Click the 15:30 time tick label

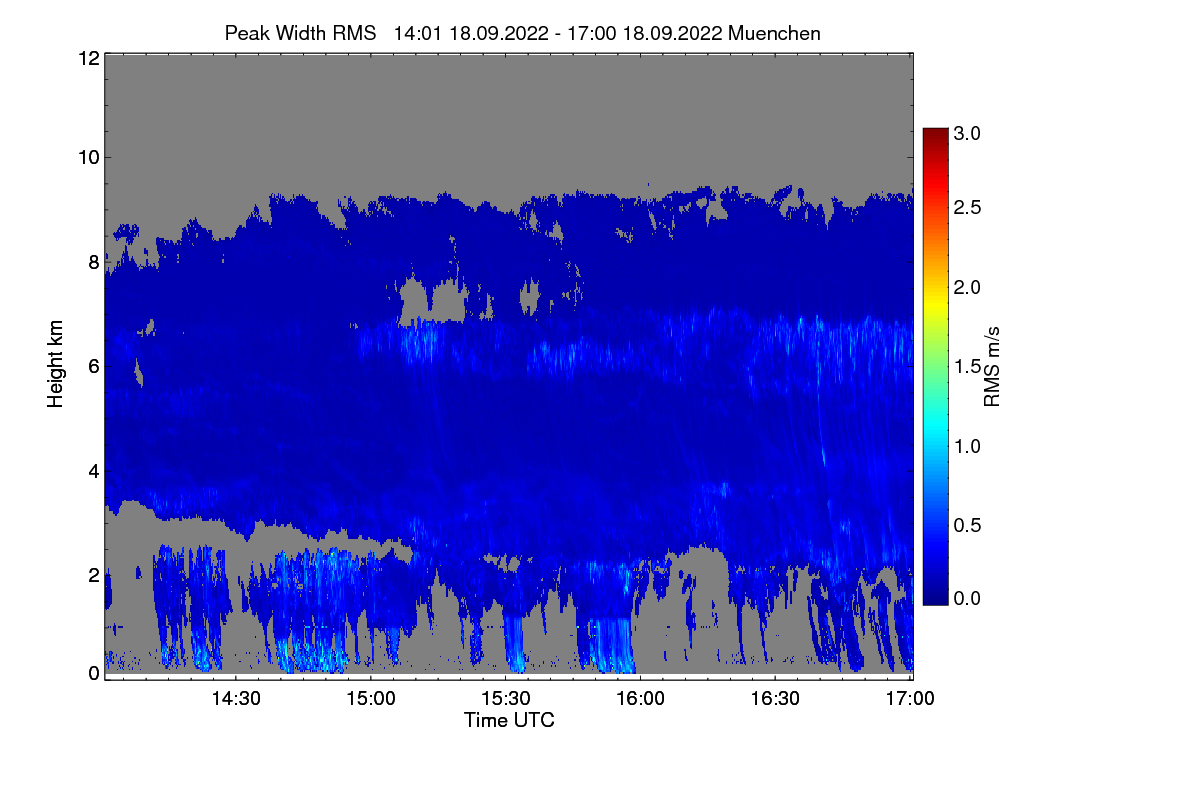(x=506, y=698)
